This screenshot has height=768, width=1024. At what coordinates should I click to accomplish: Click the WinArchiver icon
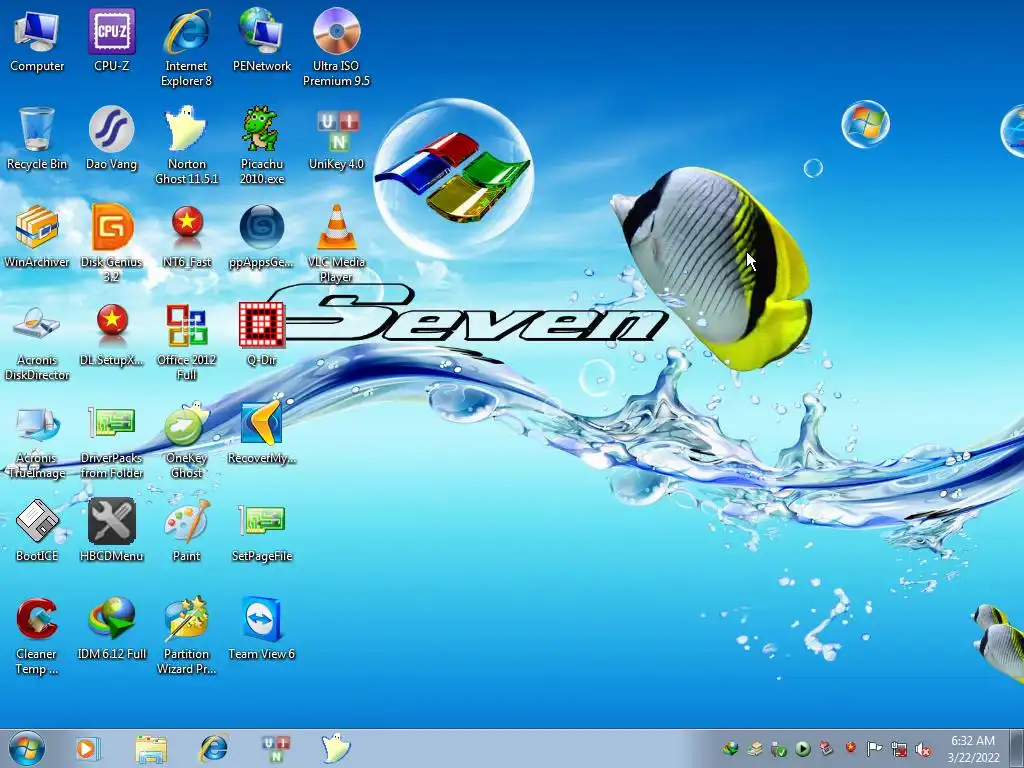(x=37, y=238)
